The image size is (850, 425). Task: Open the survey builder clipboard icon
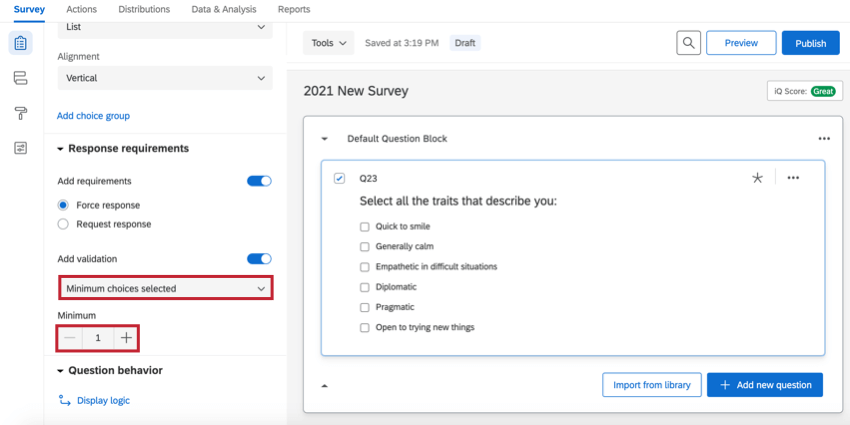coord(20,43)
